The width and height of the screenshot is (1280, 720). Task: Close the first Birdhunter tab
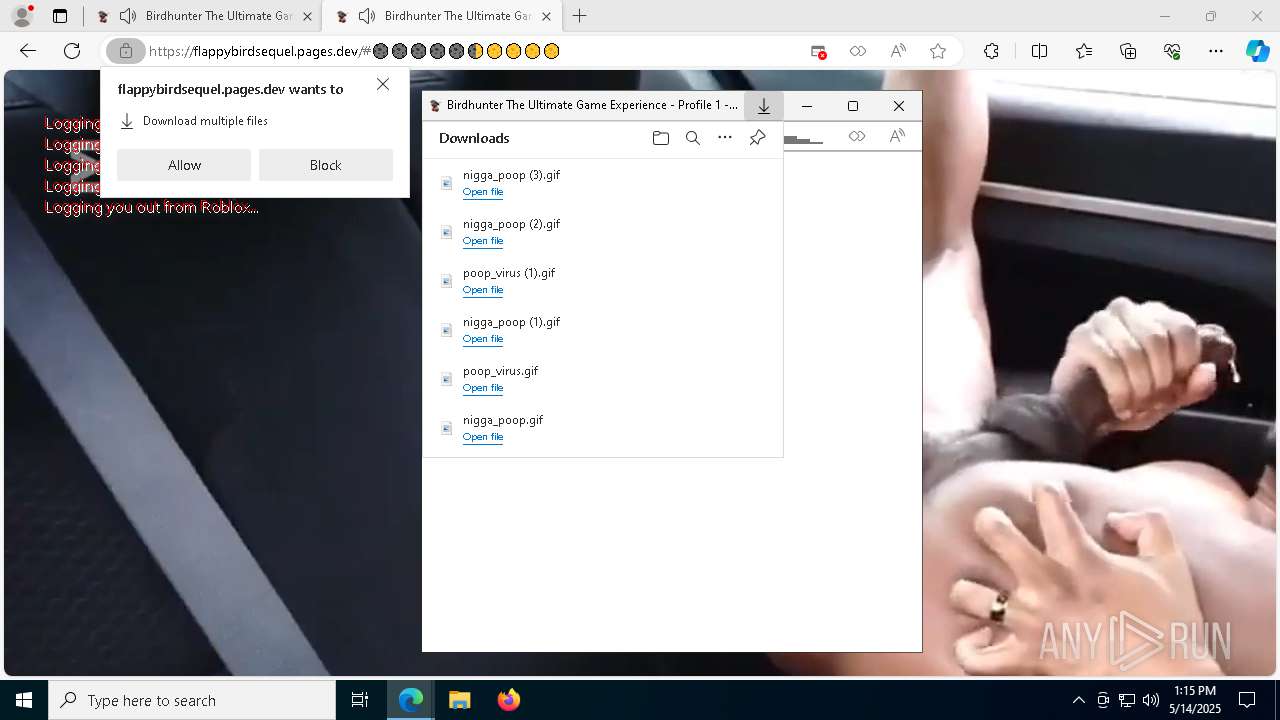[307, 16]
